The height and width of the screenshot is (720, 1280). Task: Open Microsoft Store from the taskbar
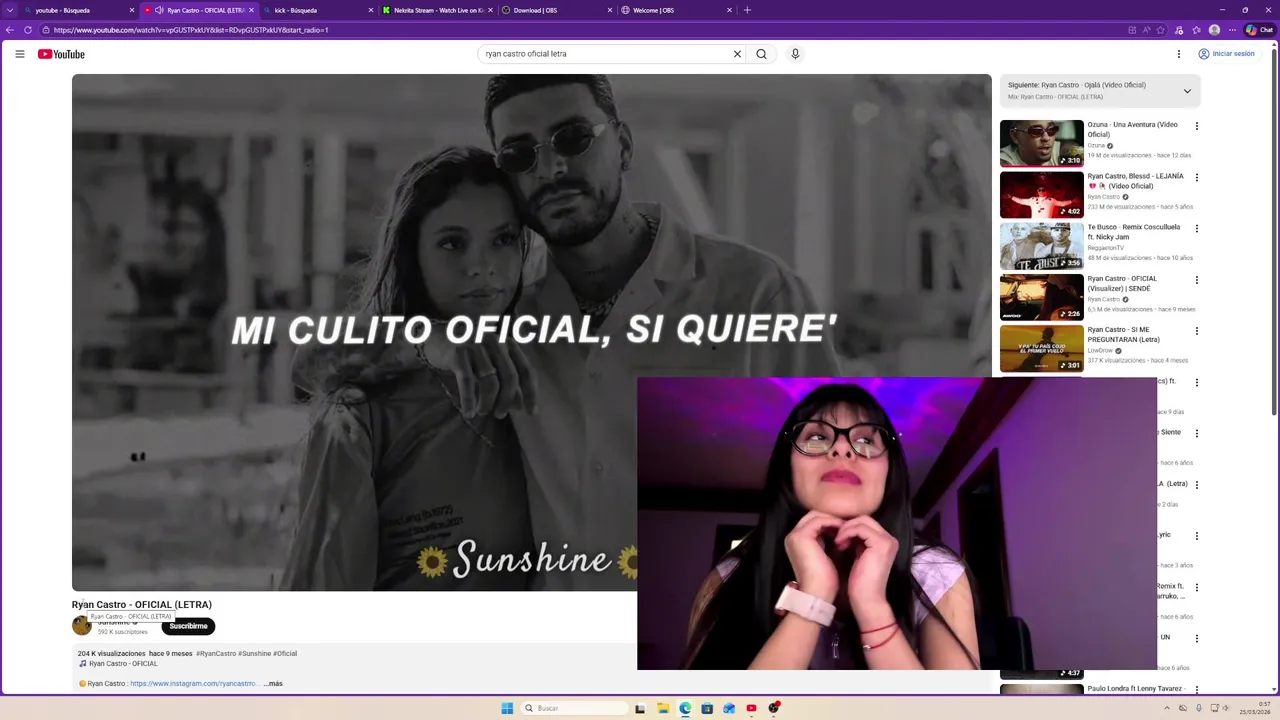pos(707,708)
